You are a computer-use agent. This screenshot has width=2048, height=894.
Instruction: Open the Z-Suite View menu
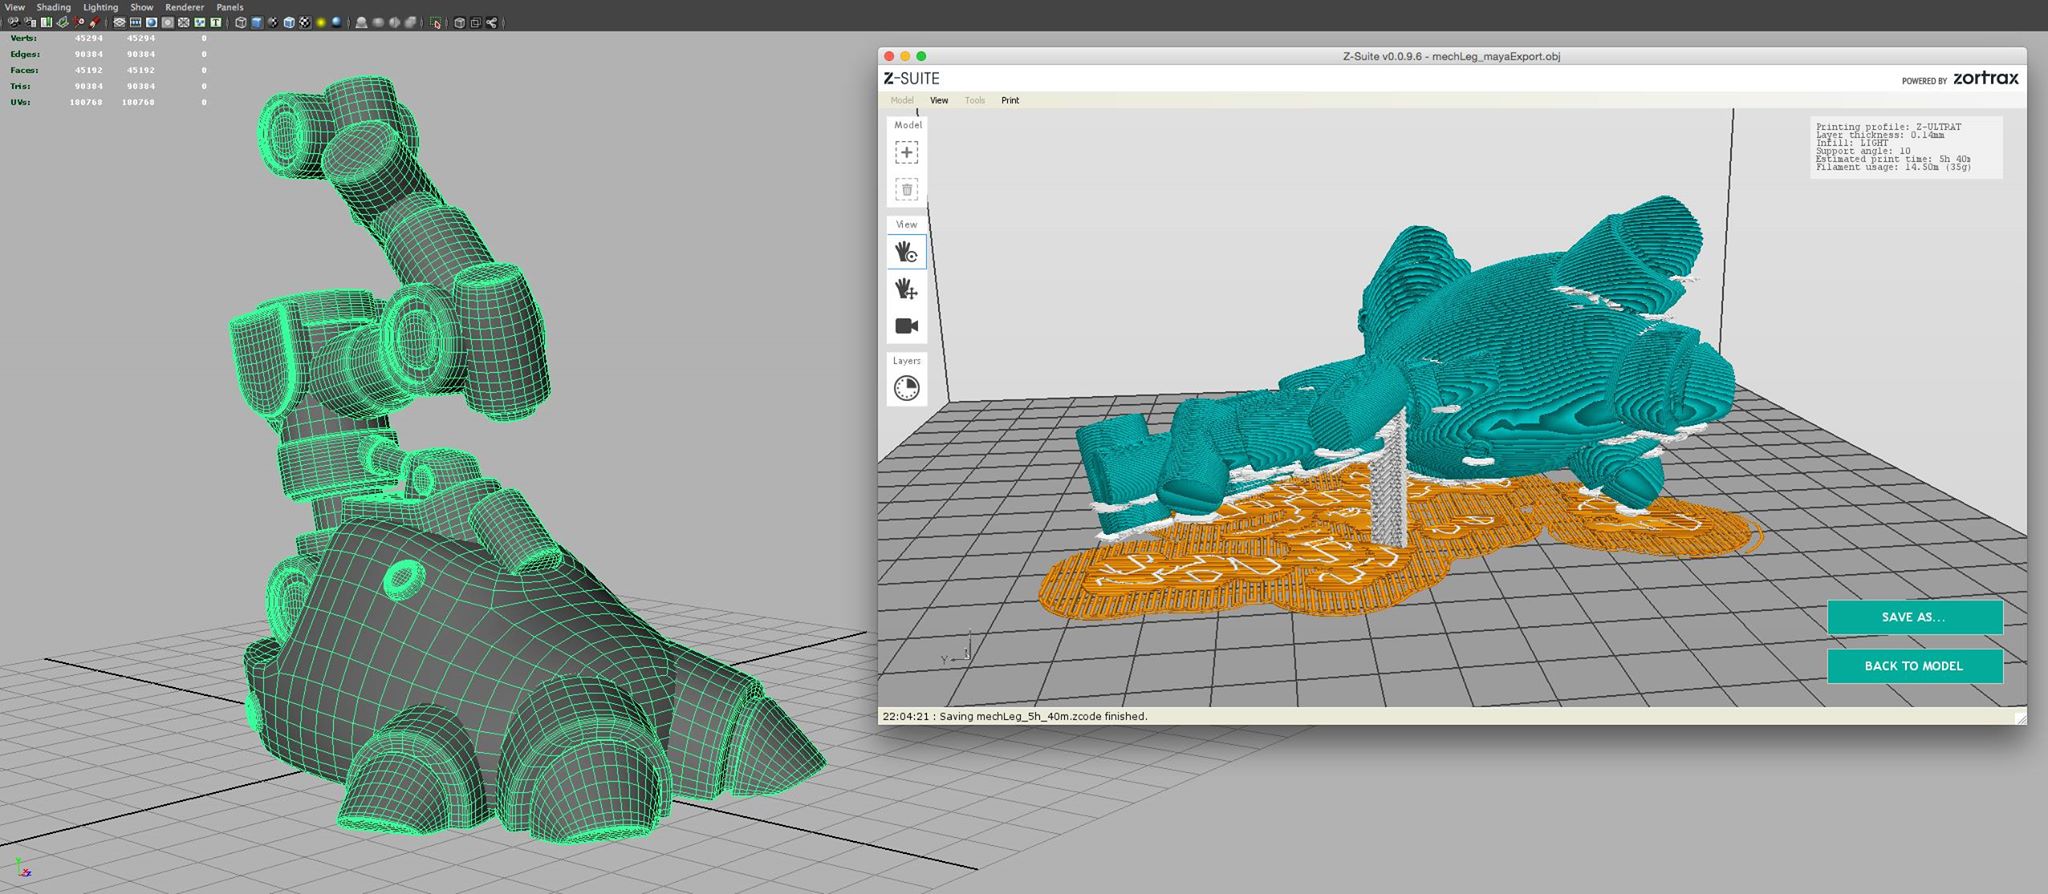pos(939,100)
